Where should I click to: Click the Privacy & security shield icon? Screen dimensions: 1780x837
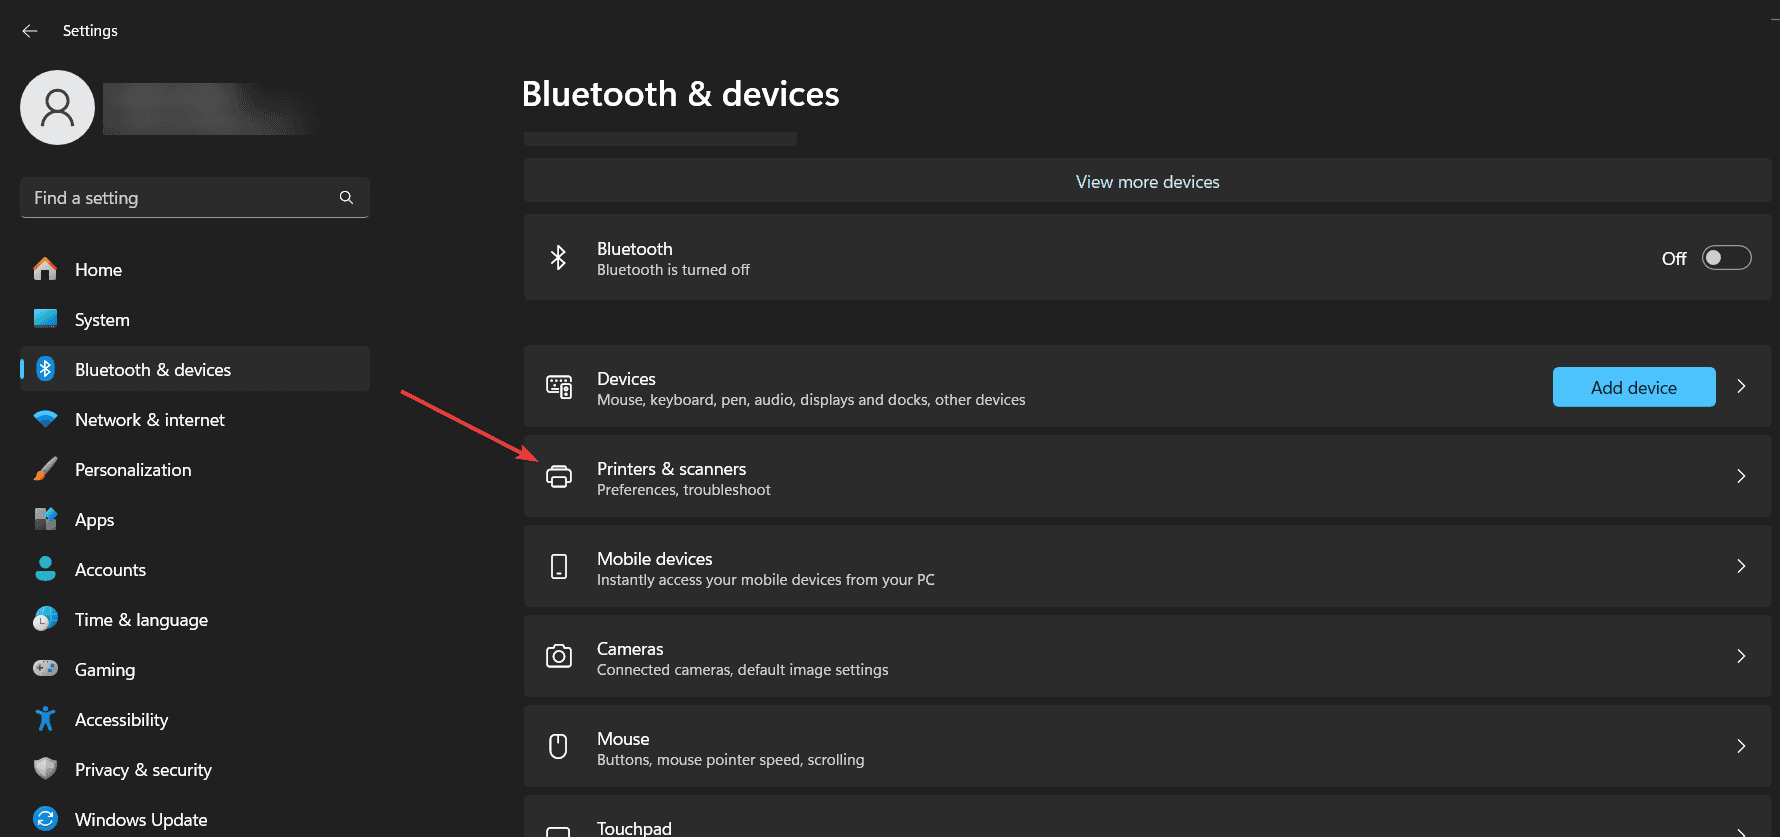(45, 768)
